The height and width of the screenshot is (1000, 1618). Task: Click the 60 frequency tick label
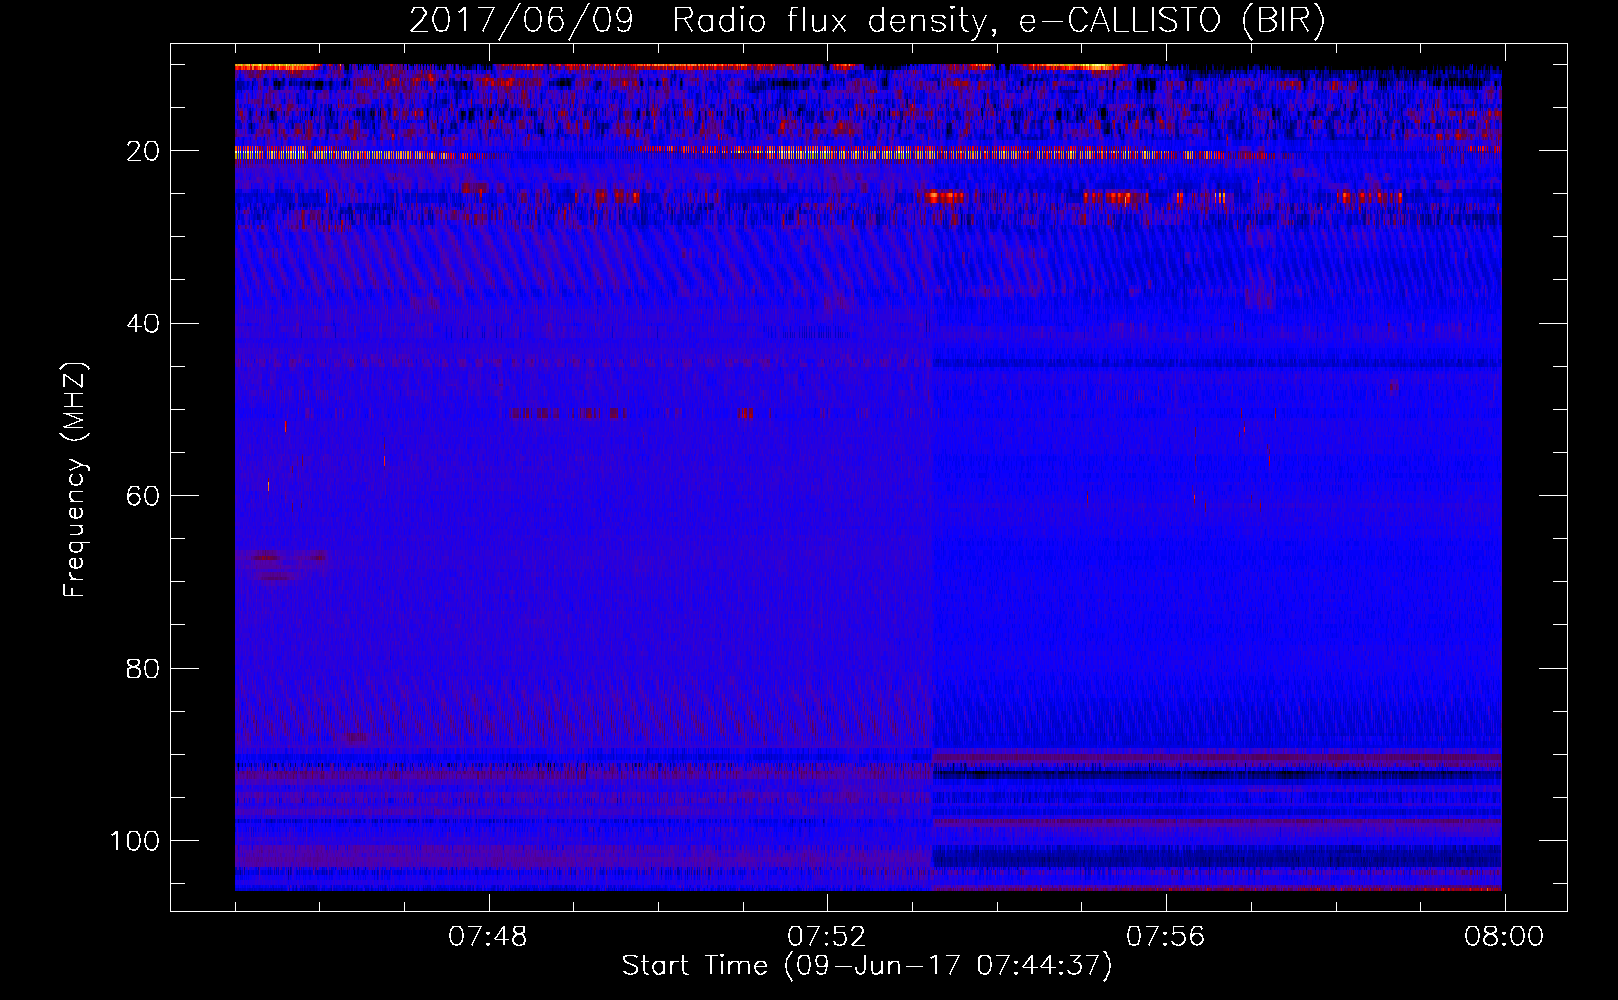[x=143, y=496]
